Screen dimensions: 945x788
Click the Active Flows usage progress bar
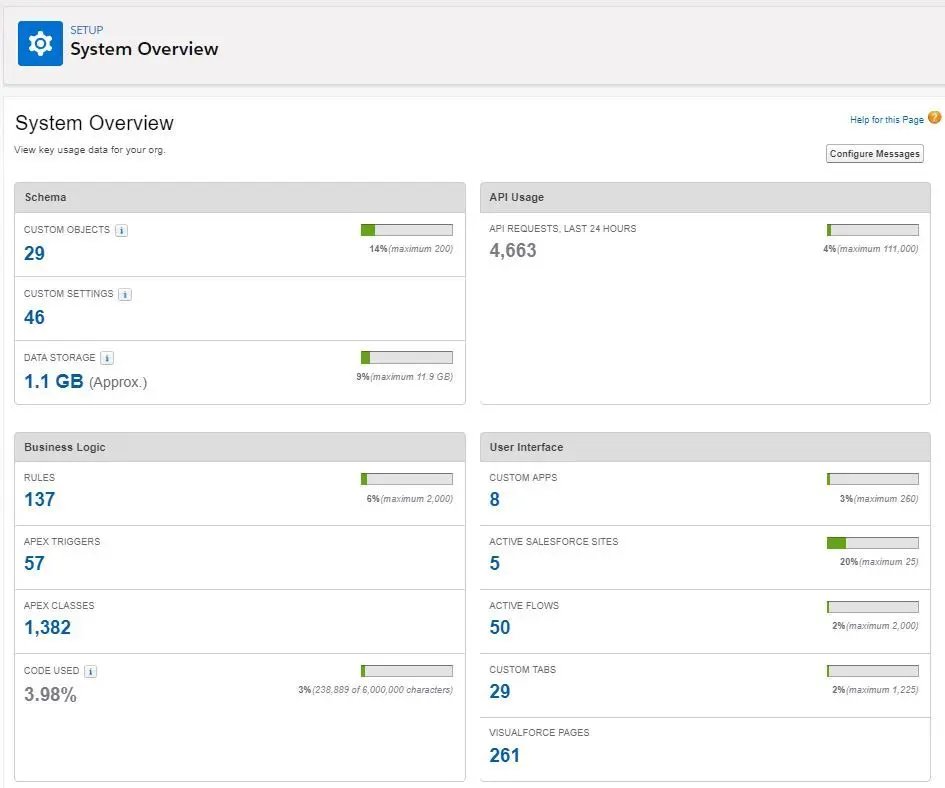tap(873, 607)
